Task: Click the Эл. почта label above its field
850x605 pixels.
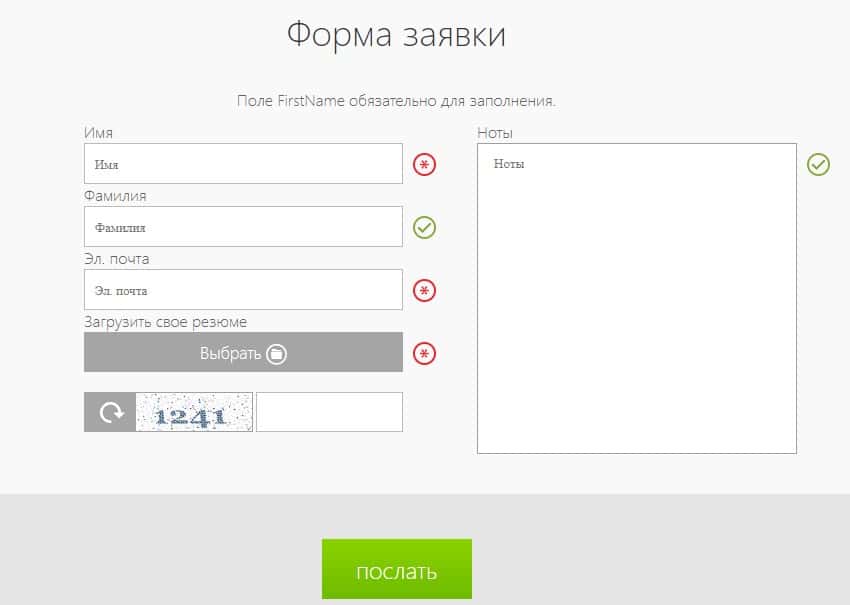Action: click(117, 259)
